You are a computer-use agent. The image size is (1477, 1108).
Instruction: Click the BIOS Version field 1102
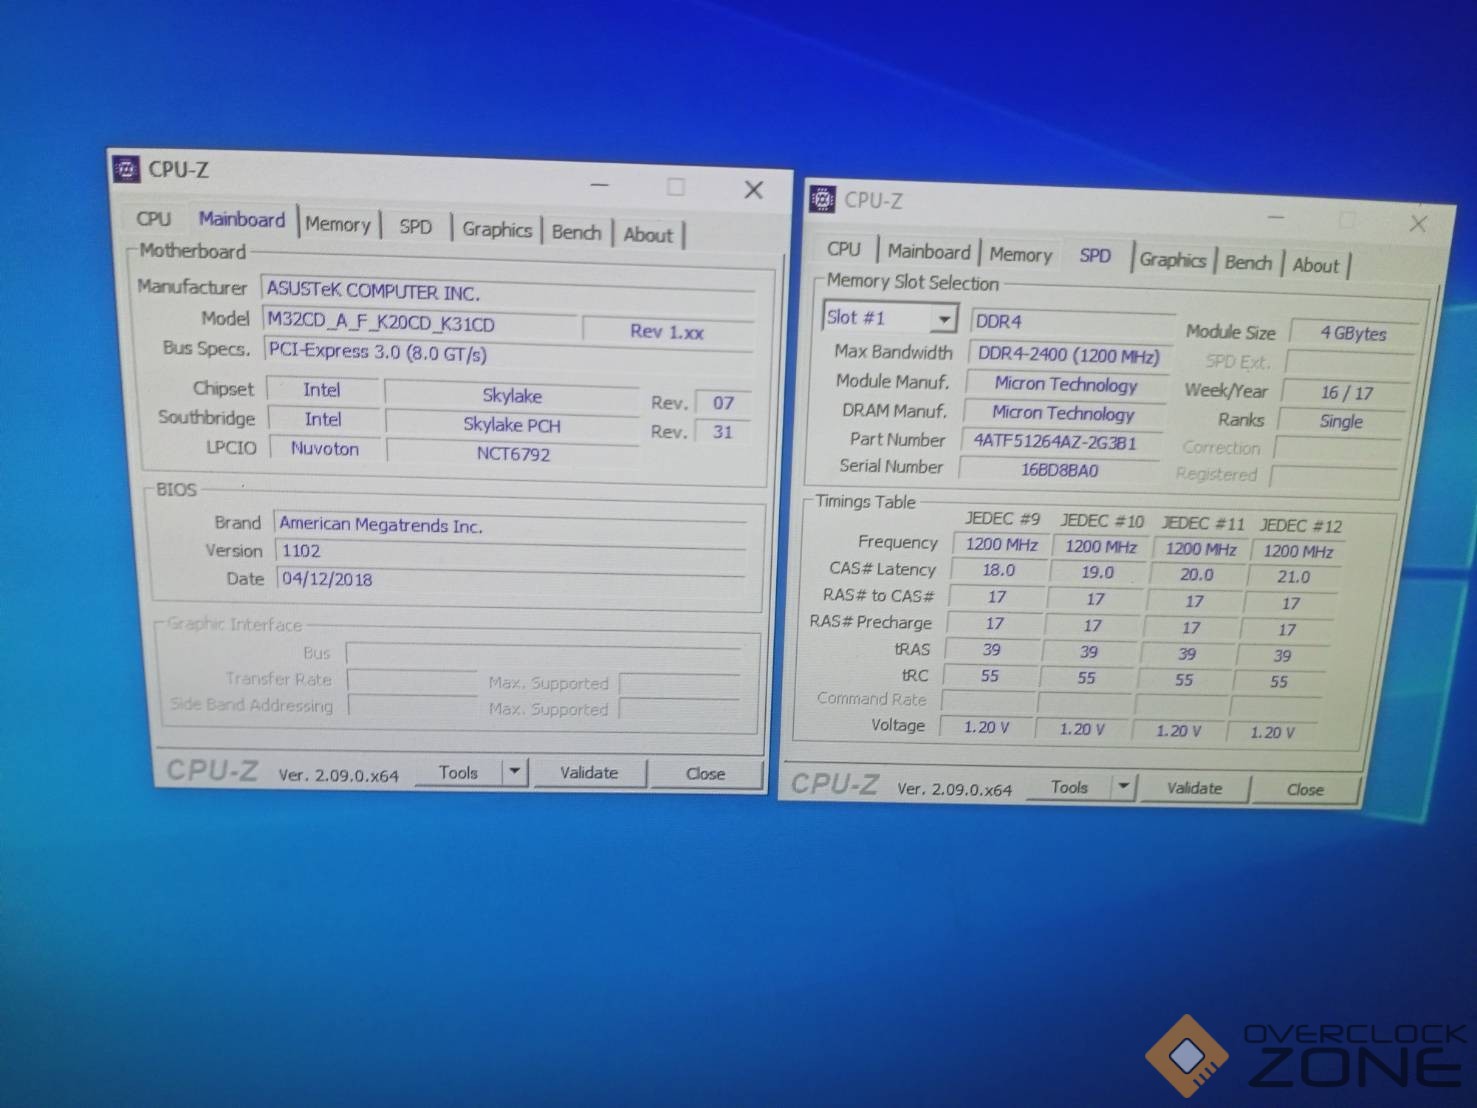click(512, 552)
